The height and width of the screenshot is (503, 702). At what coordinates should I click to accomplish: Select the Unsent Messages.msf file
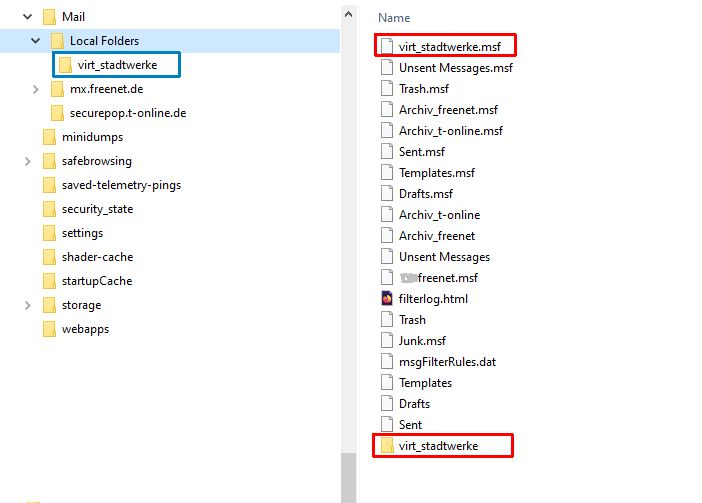point(455,68)
